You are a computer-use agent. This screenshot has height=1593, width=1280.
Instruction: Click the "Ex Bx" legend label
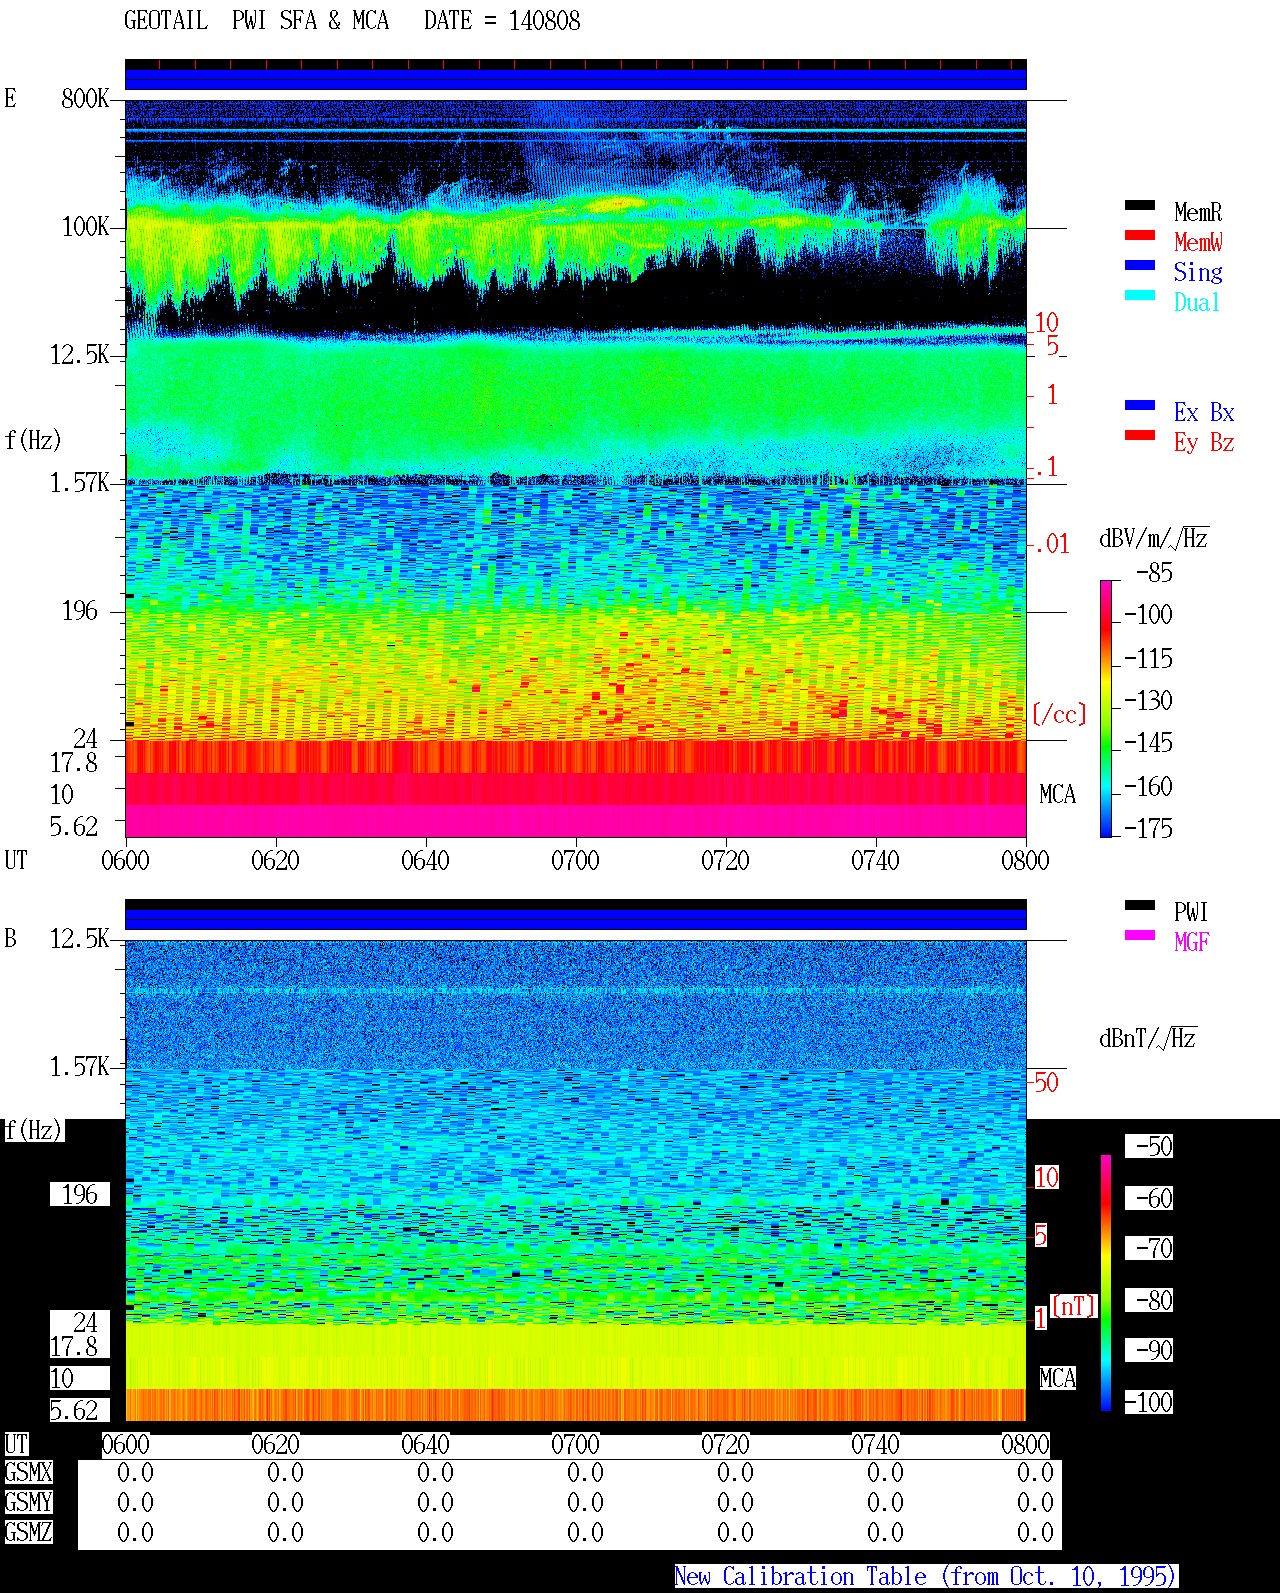click(1204, 412)
